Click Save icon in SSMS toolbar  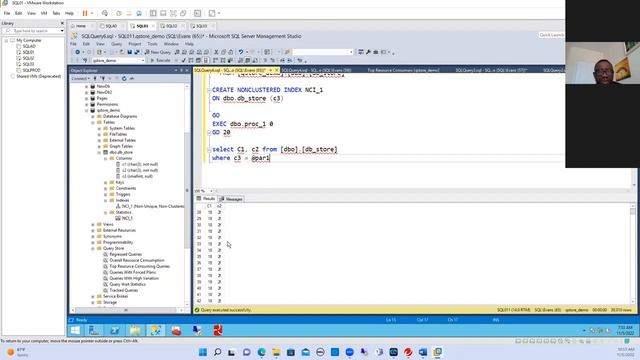pos(129,52)
